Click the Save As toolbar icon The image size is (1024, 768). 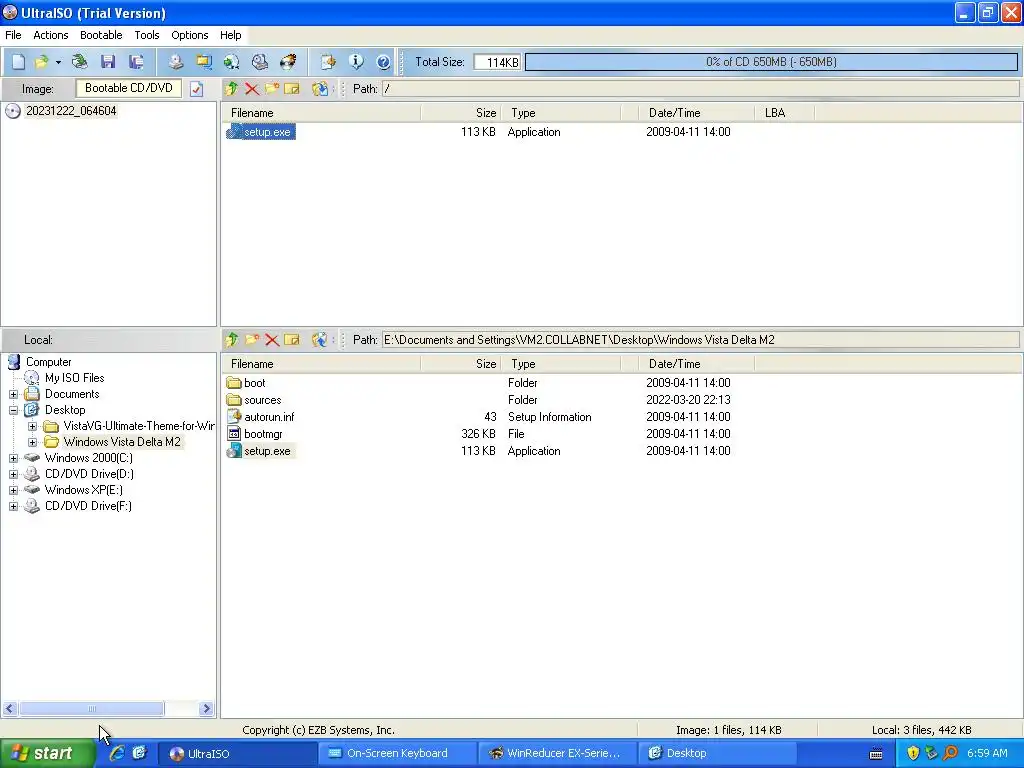click(x=136, y=62)
